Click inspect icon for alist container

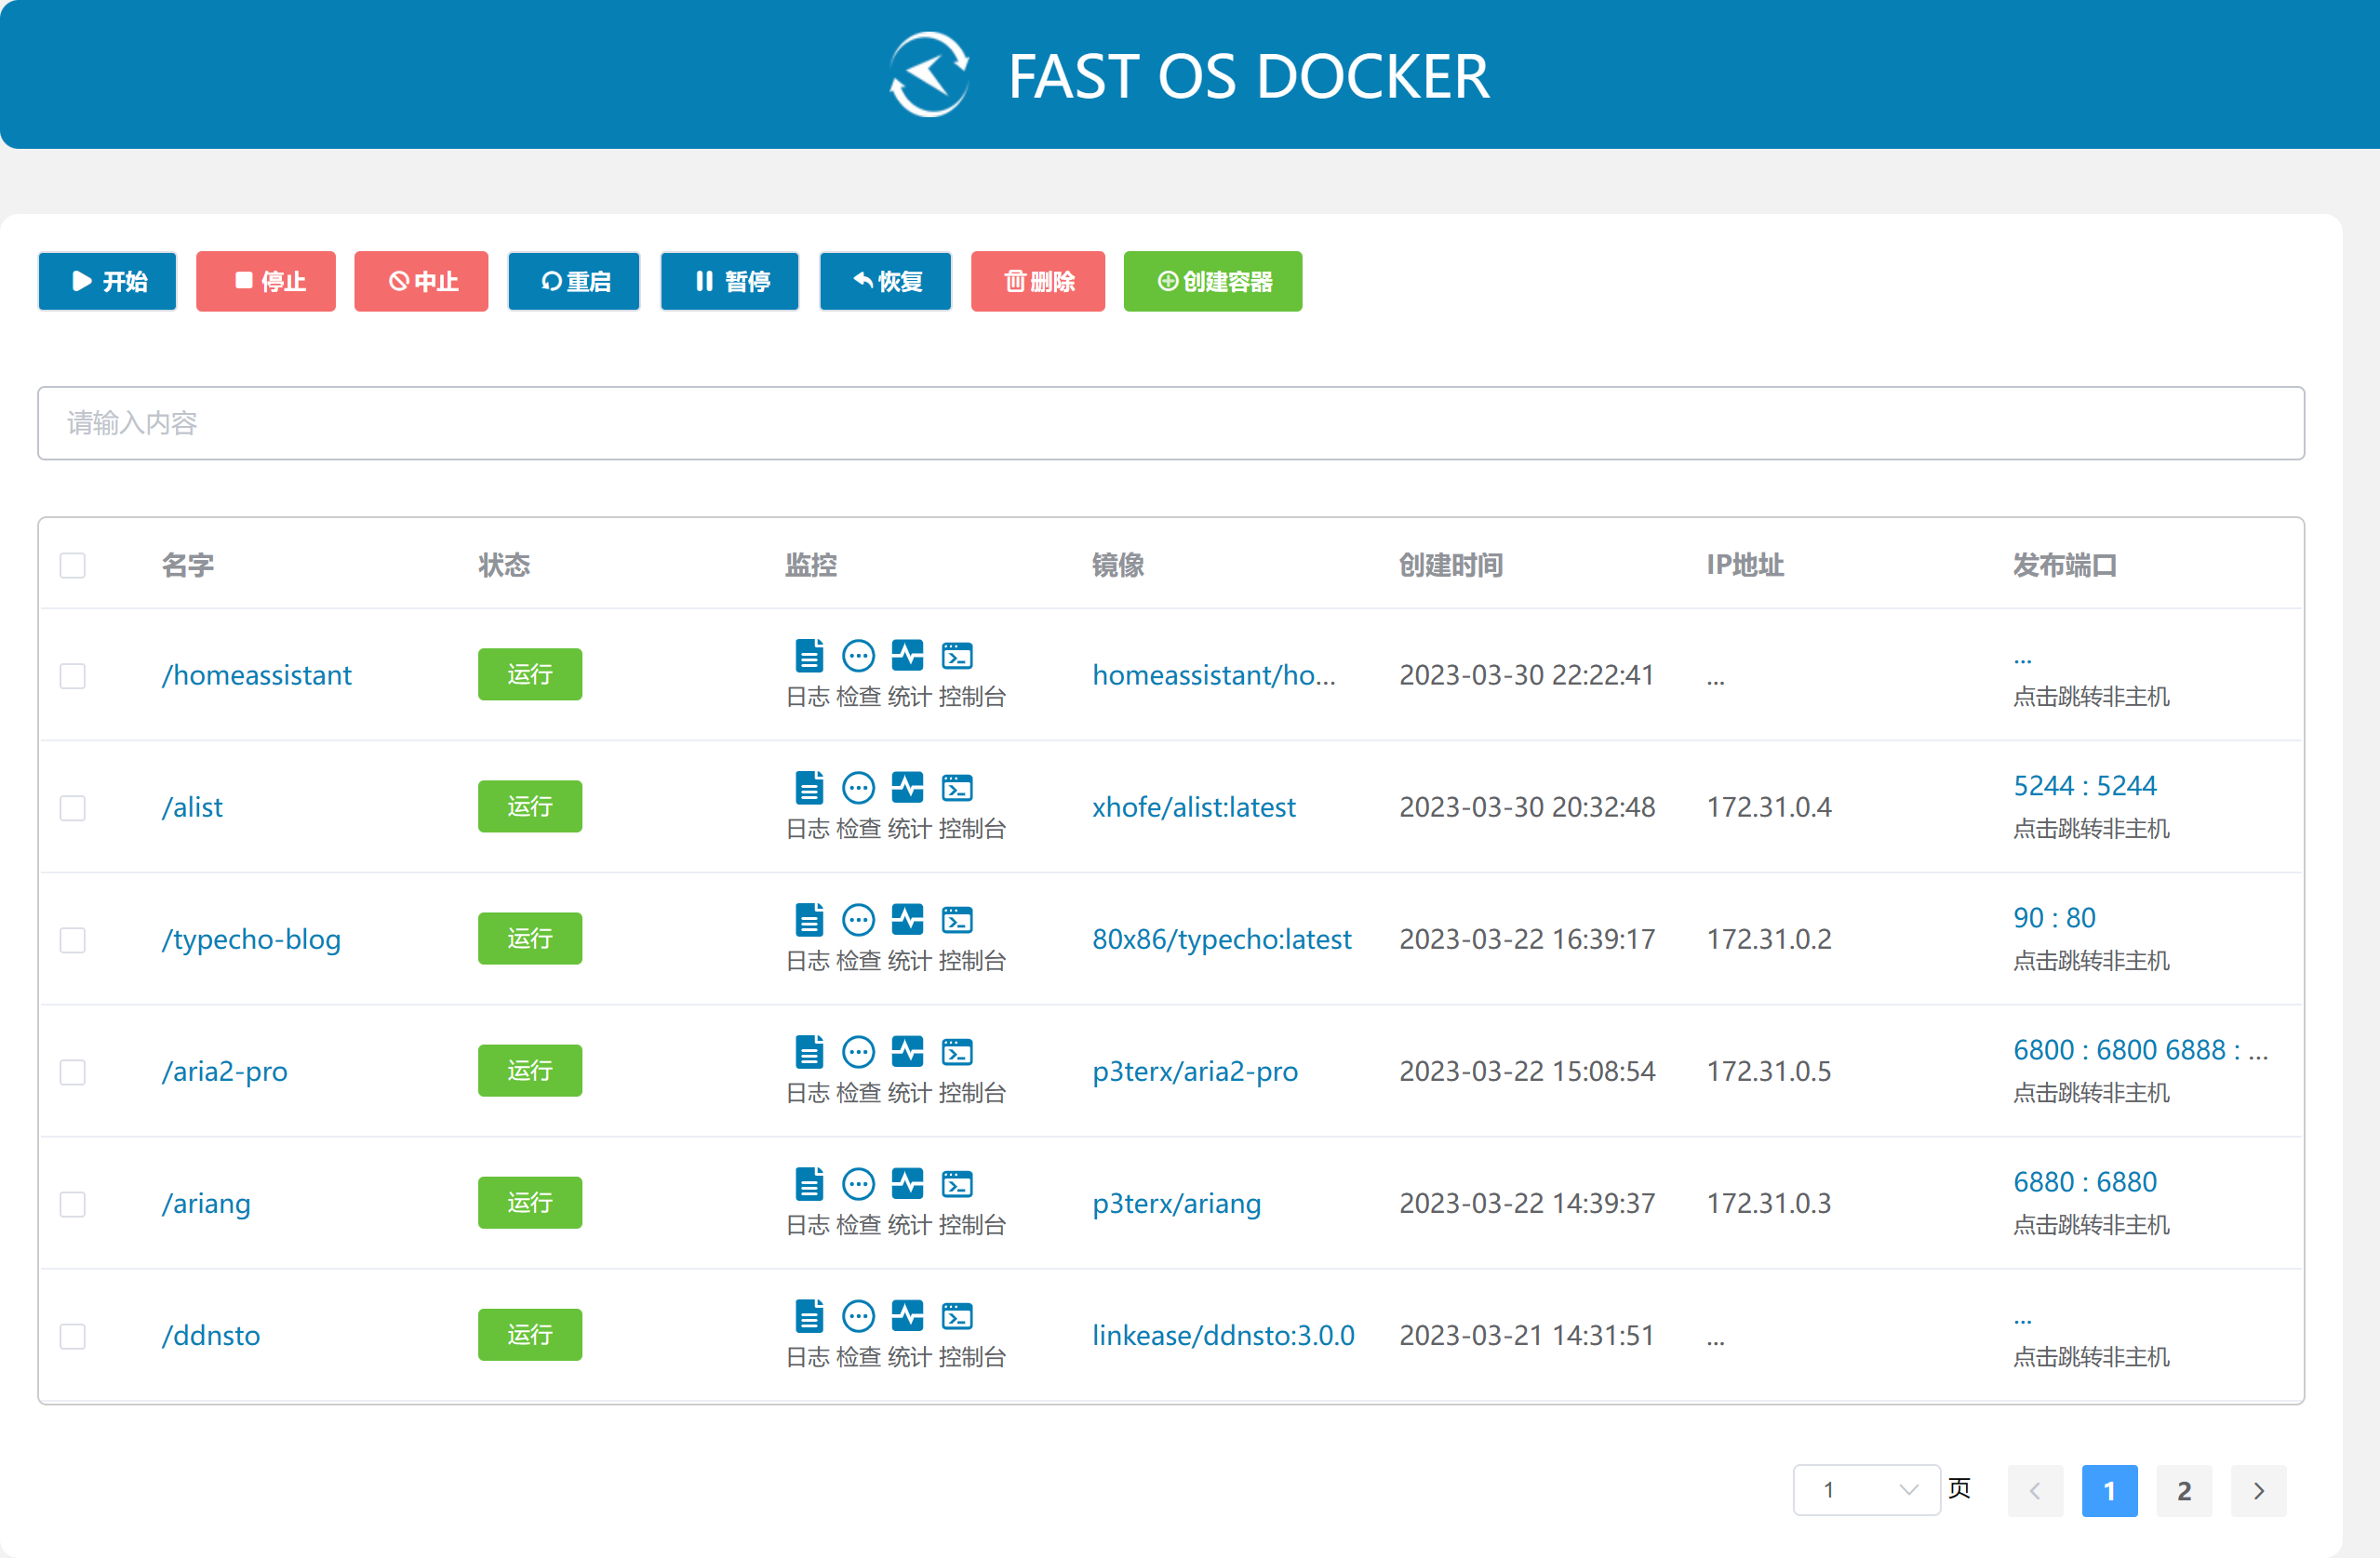pos(858,788)
